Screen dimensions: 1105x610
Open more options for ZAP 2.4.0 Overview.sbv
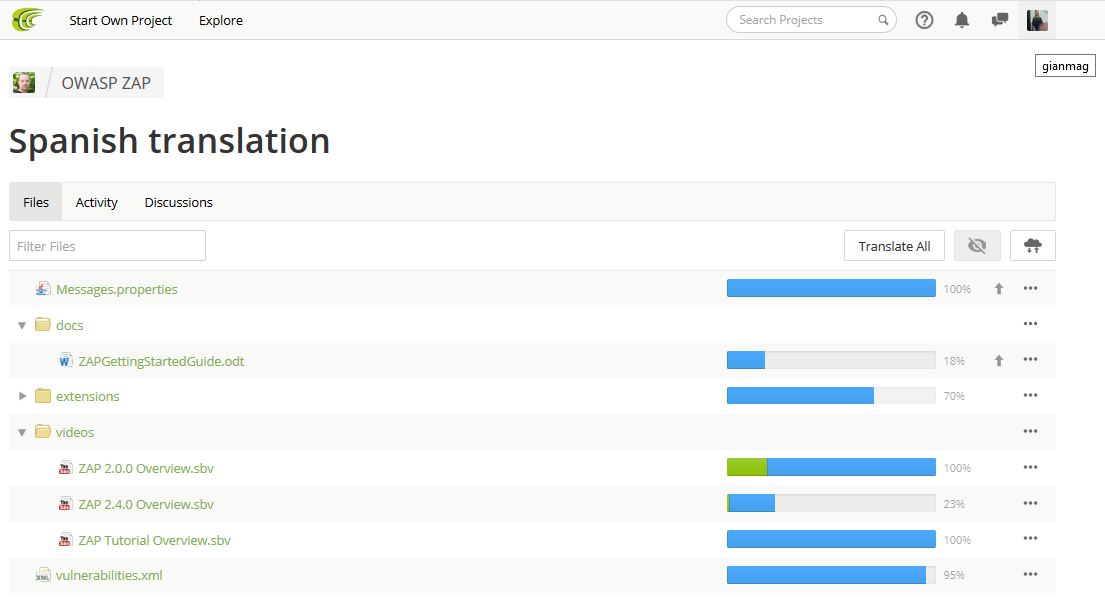point(1030,503)
